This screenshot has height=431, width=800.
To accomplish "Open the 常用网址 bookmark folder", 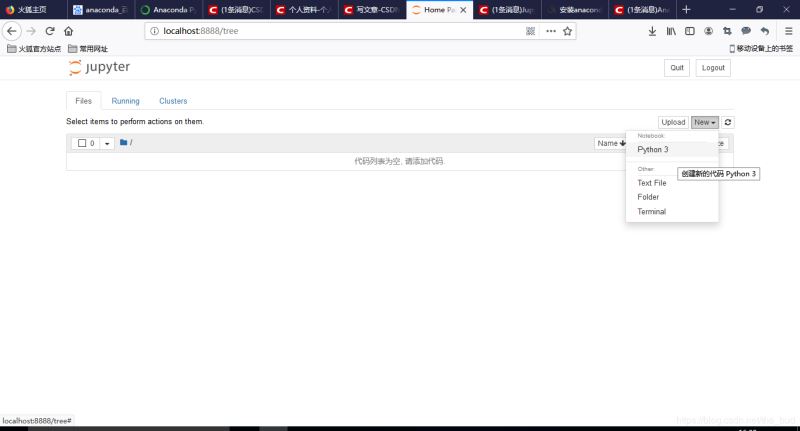I will (88, 49).
